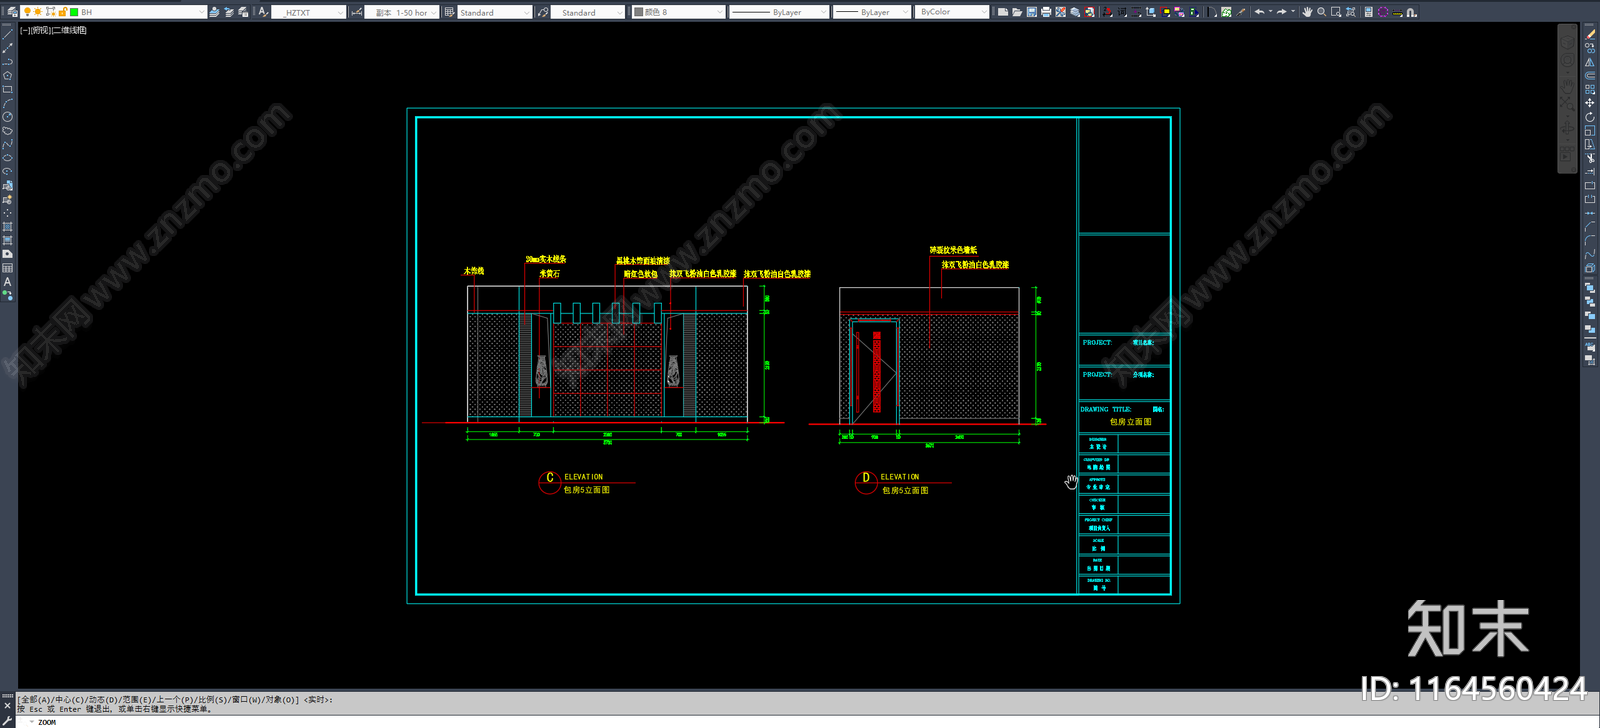1600x728 pixels.
Task: Open the Standard table style dropdown
Action: [x=527, y=12]
